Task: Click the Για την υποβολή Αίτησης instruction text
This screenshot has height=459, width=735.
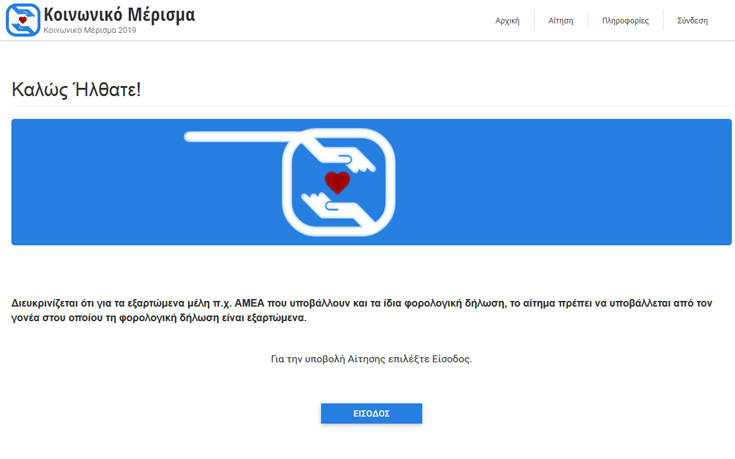Action: (370, 358)
